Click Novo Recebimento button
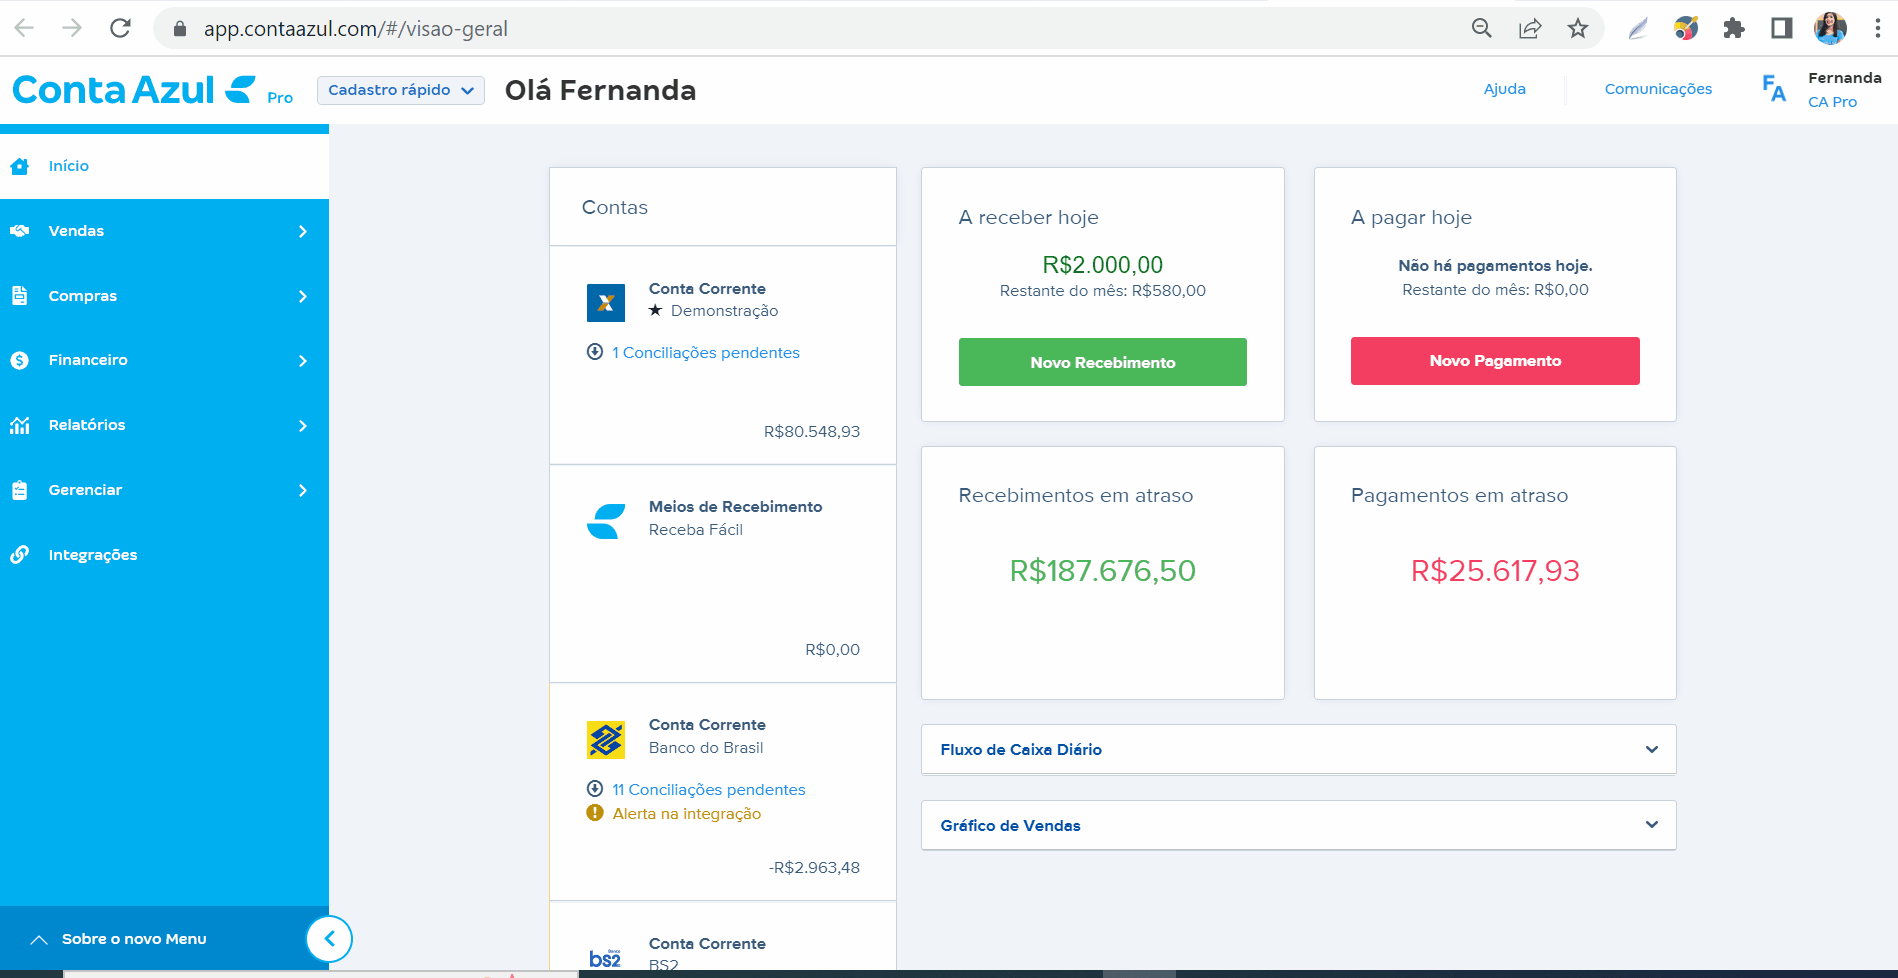Screen dimensions: 1898x978 [x=1102, y=362]
